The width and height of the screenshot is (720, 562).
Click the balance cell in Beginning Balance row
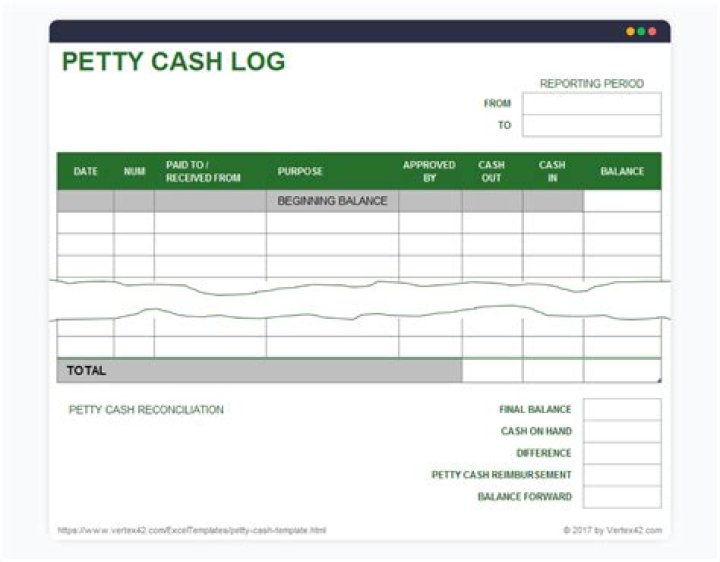pos(622,201)
